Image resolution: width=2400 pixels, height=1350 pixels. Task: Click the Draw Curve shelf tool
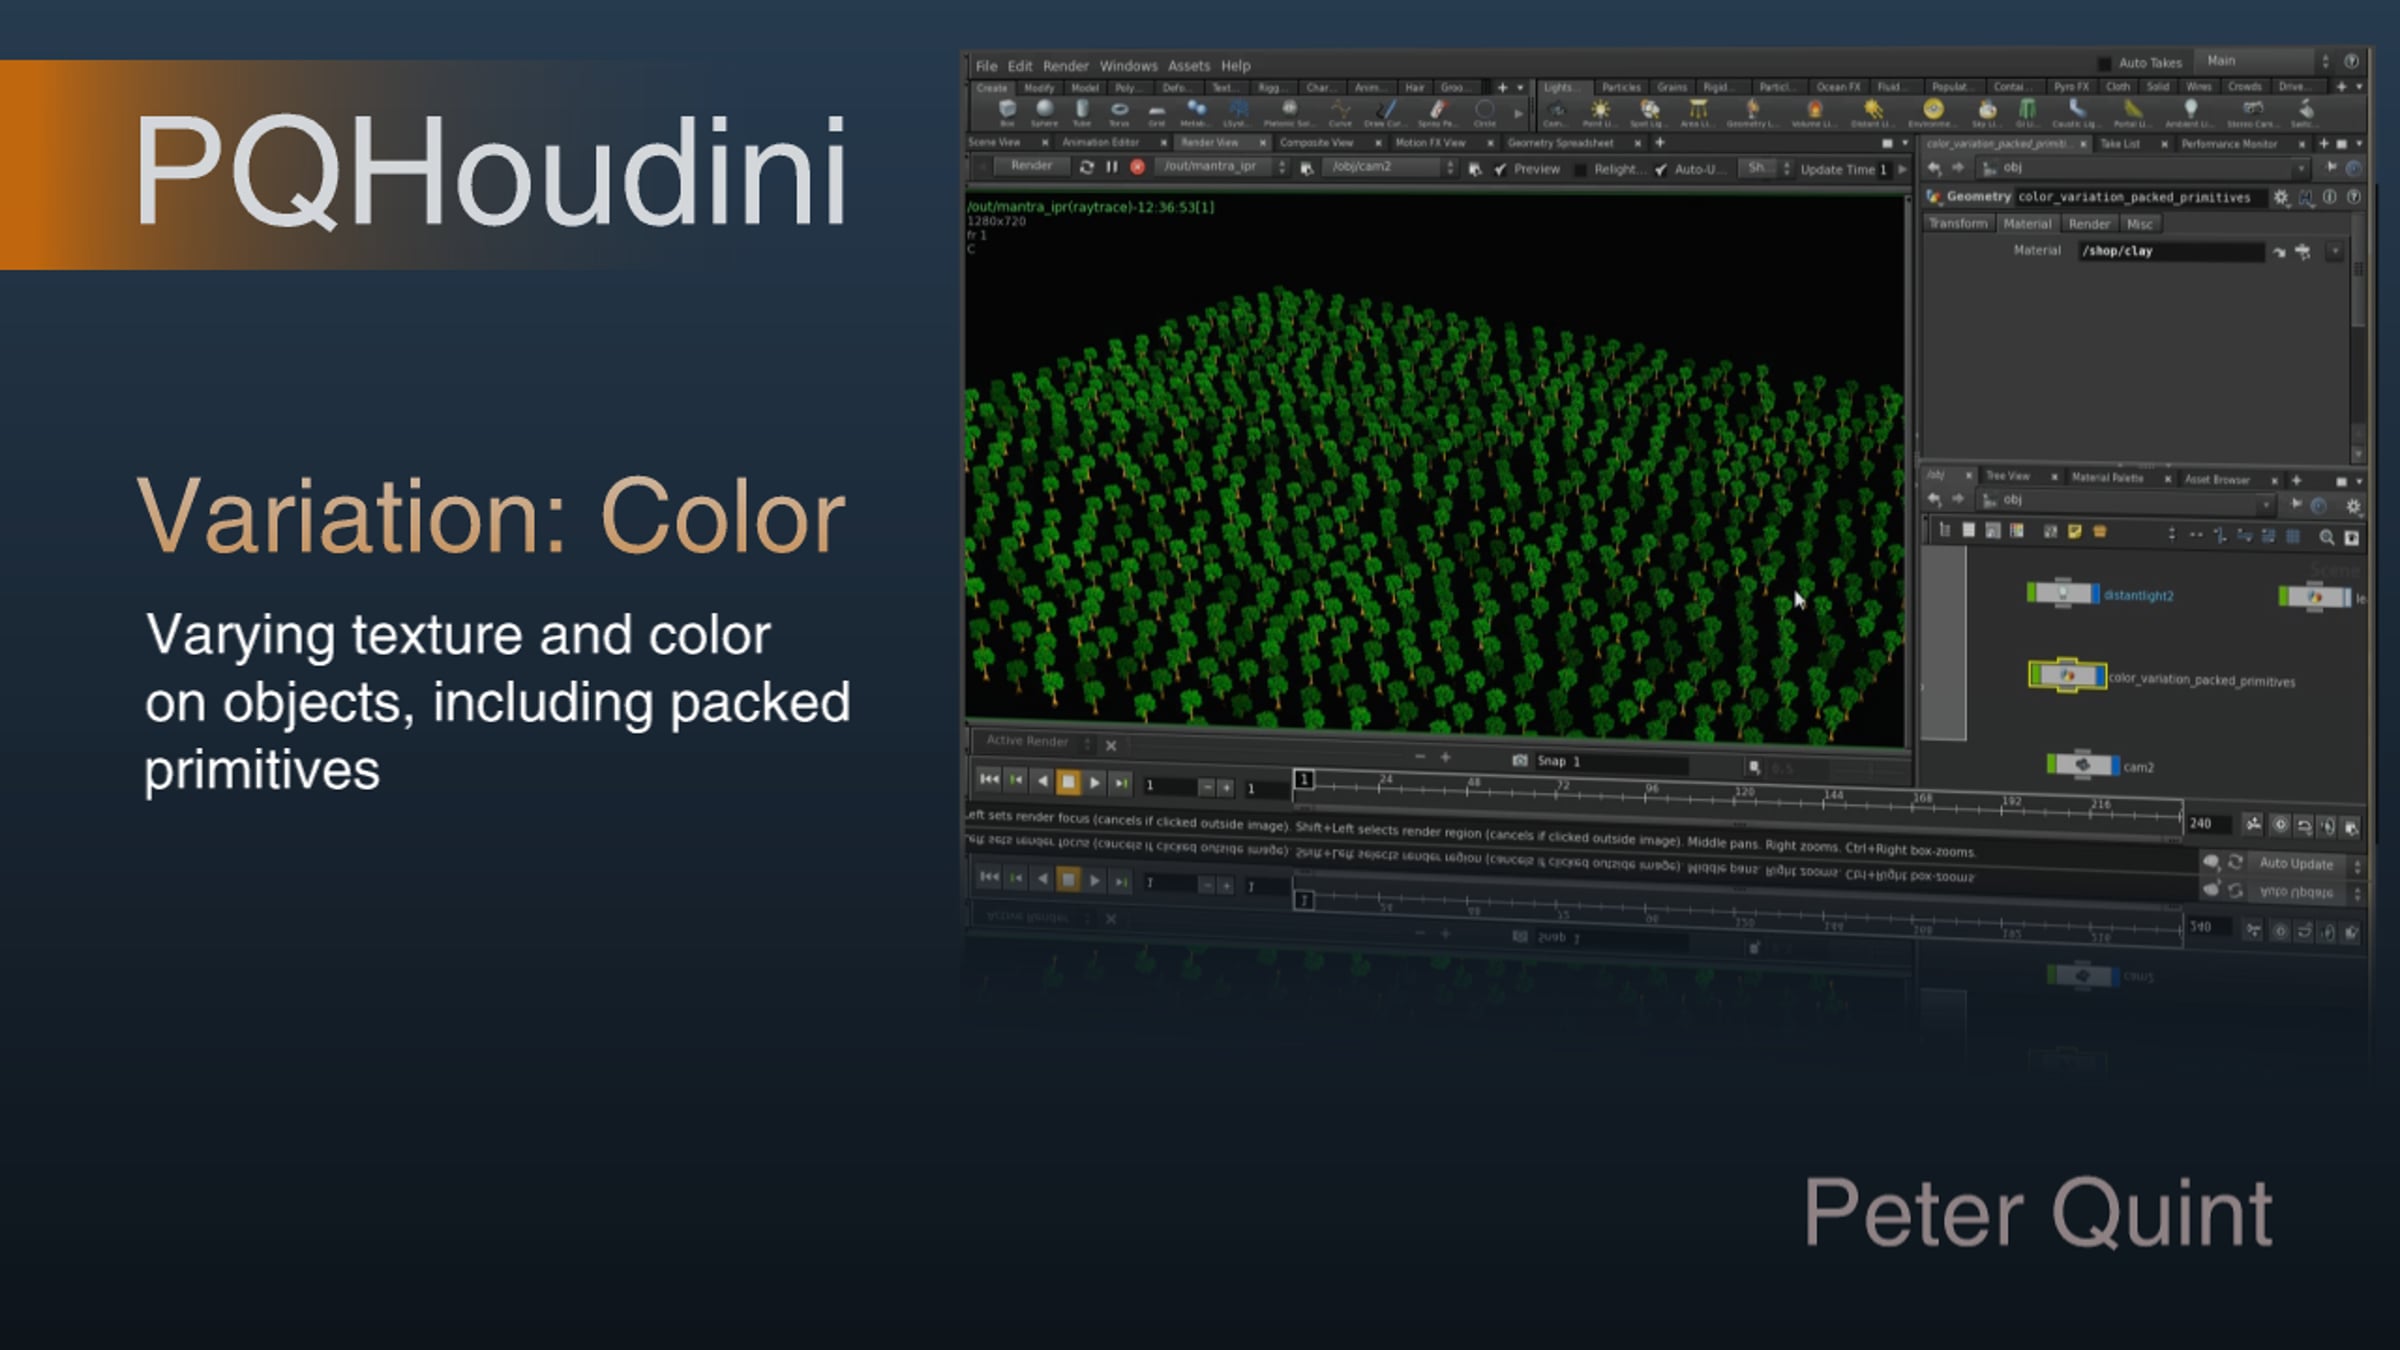1385,110
